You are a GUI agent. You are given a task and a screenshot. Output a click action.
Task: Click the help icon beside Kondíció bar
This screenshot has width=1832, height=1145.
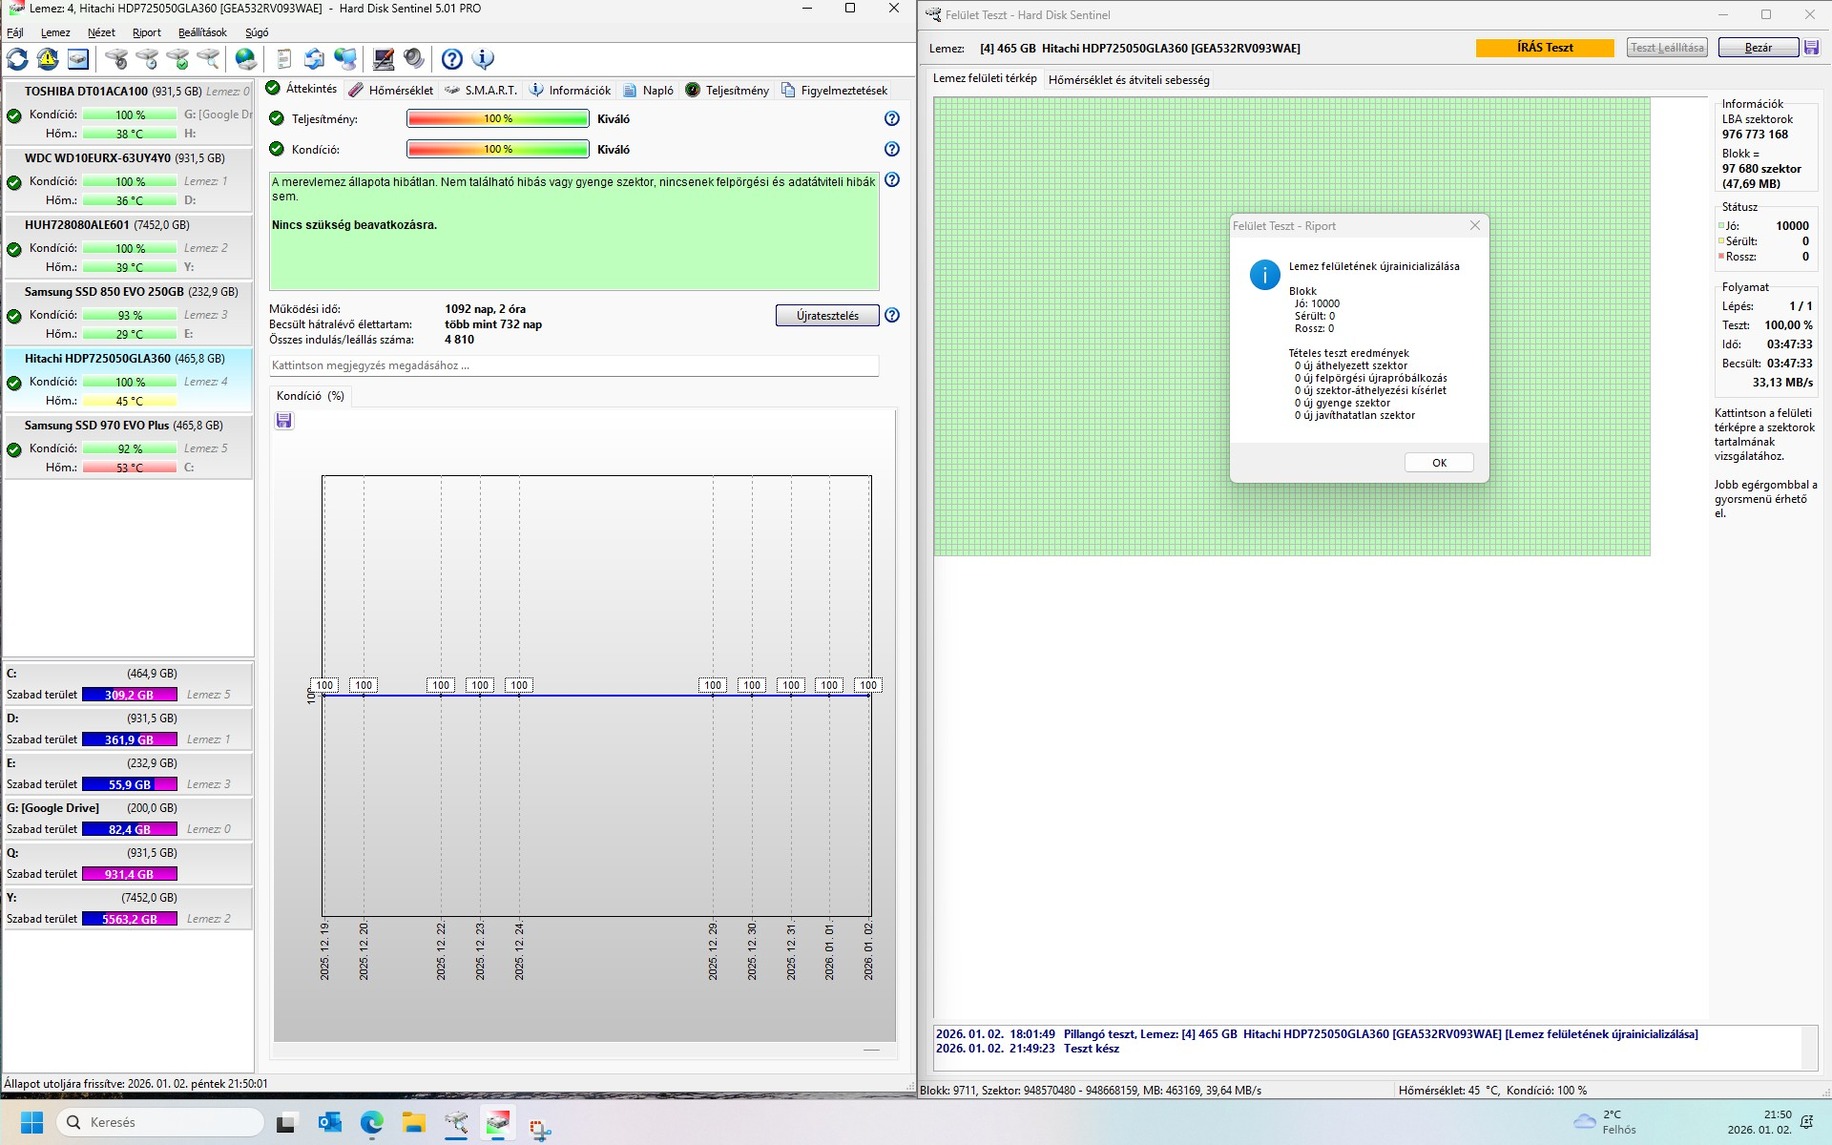coord(892,149)
